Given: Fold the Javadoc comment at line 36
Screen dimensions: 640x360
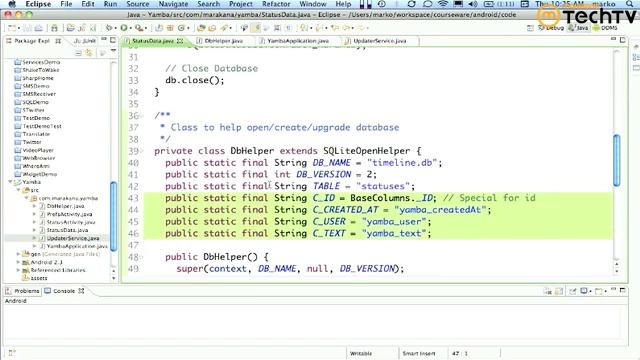Looking at the screenshot, I should tap(141, 116).
